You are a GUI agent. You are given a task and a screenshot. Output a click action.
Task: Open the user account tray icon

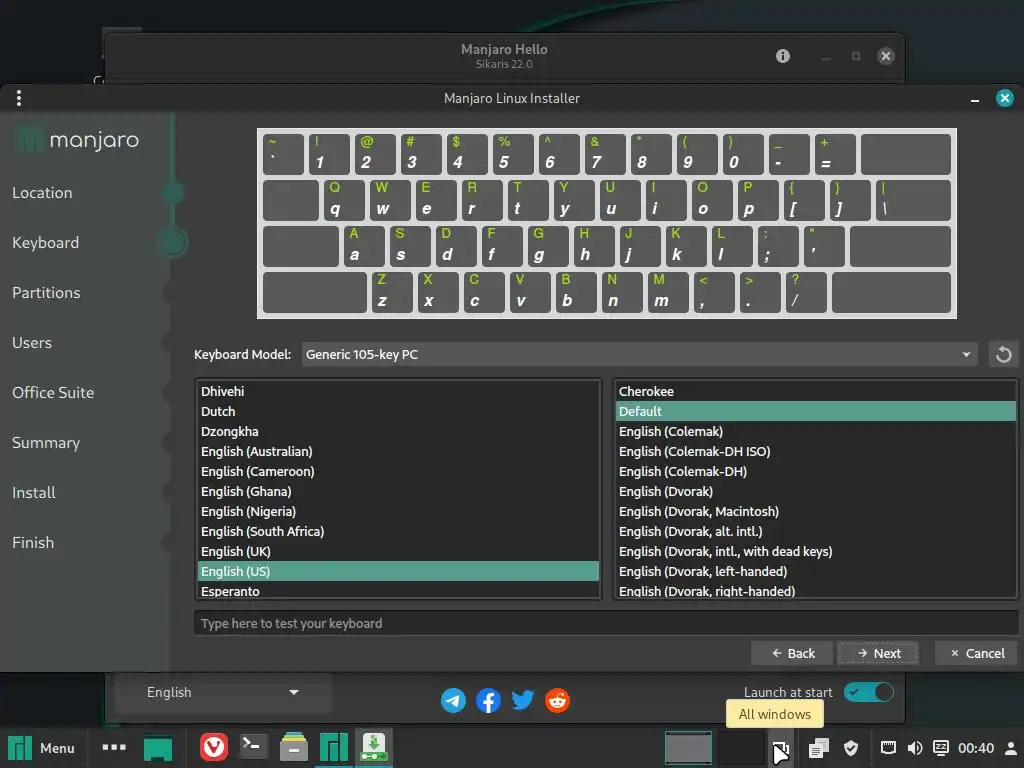click(x=1011, y=748)
